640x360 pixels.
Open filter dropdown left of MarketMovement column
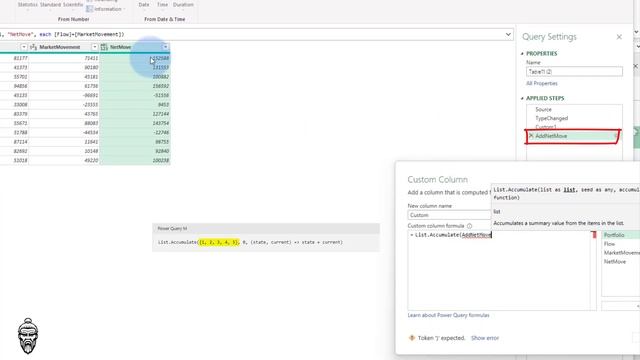point(23,47)
